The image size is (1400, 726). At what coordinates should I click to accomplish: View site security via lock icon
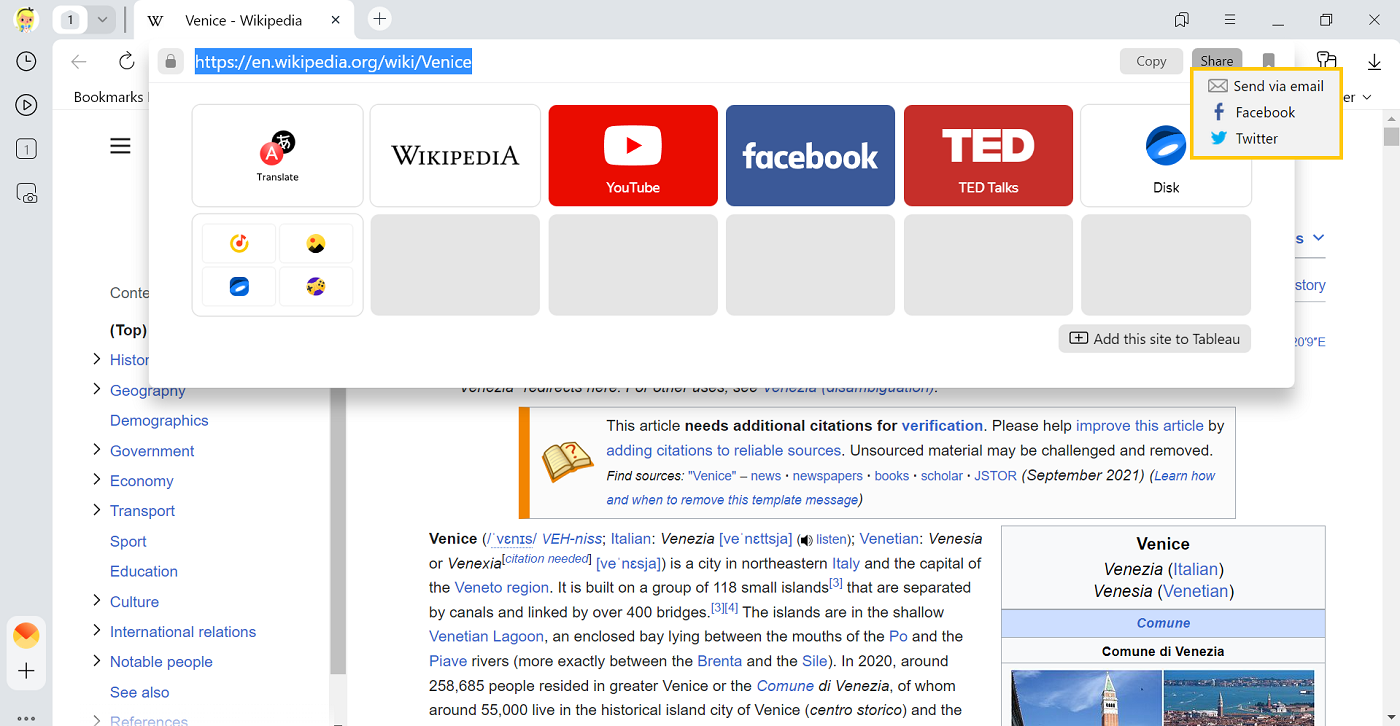point(171,62)
